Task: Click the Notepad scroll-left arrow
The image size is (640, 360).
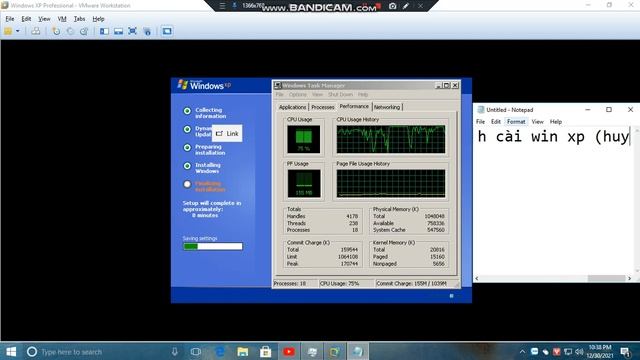Action: pos(477,278)
